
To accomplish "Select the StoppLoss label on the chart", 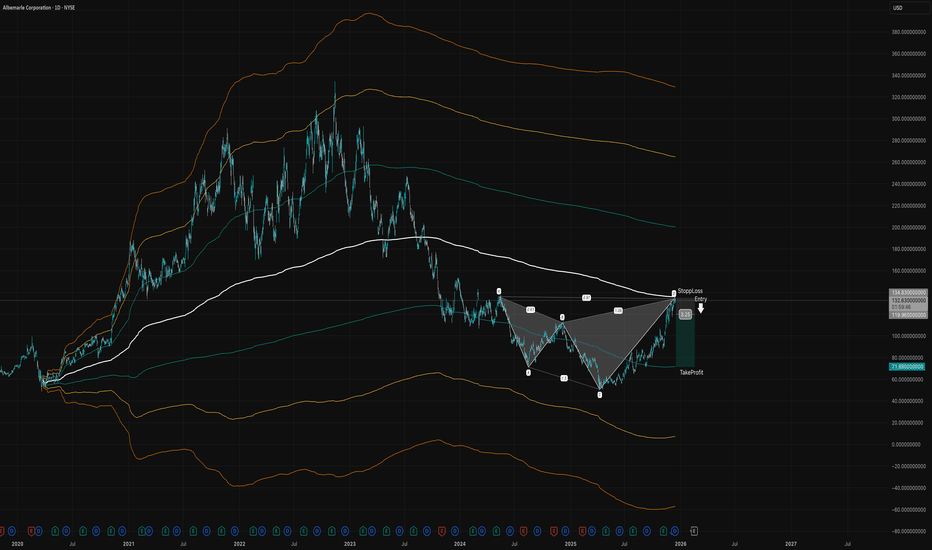I will [x=690, y=291].
